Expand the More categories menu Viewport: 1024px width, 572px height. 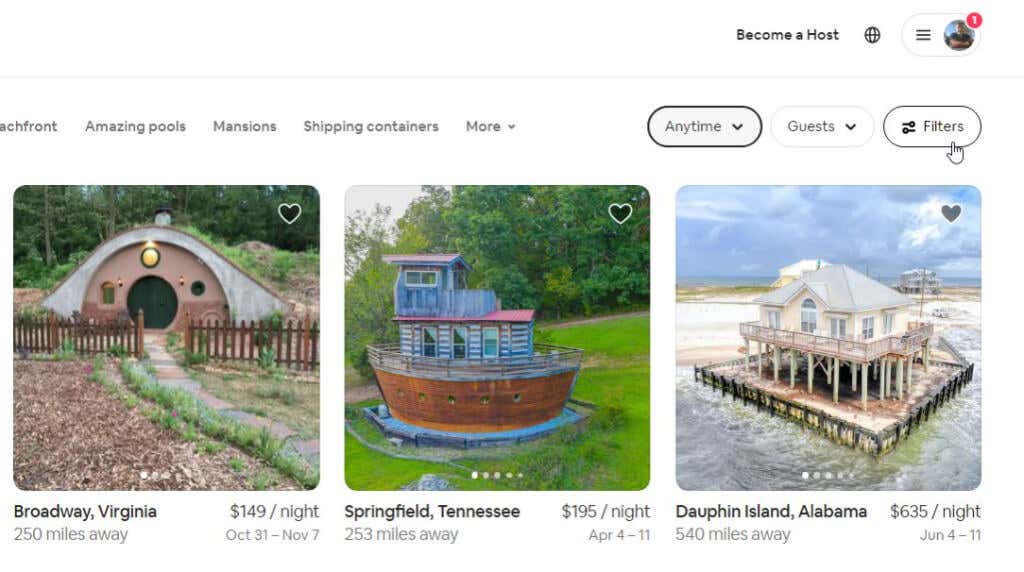click(x=490, y=127)
